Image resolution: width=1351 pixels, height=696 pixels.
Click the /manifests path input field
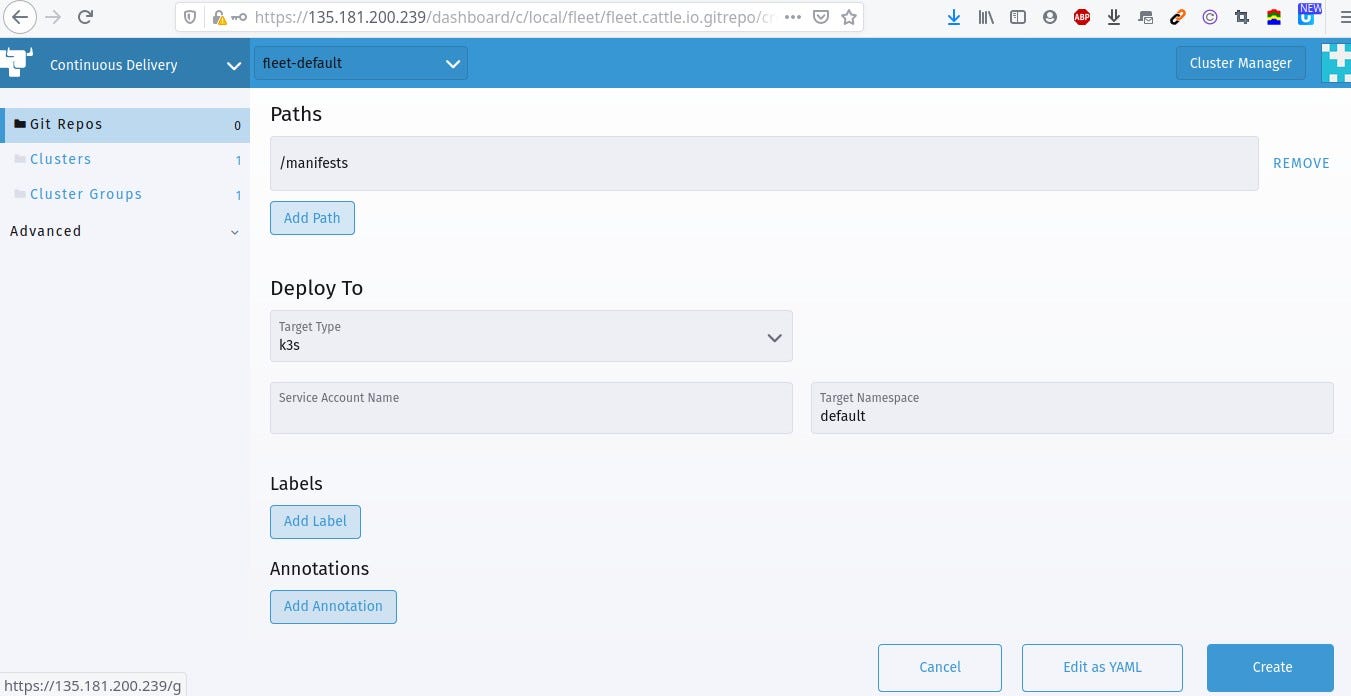pyautogui.click(x=764, y=163)
